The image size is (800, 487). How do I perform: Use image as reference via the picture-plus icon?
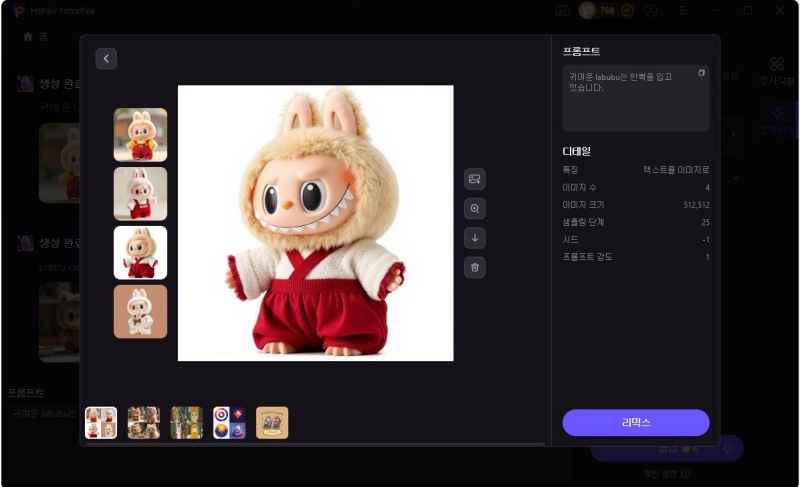[474, 179]
